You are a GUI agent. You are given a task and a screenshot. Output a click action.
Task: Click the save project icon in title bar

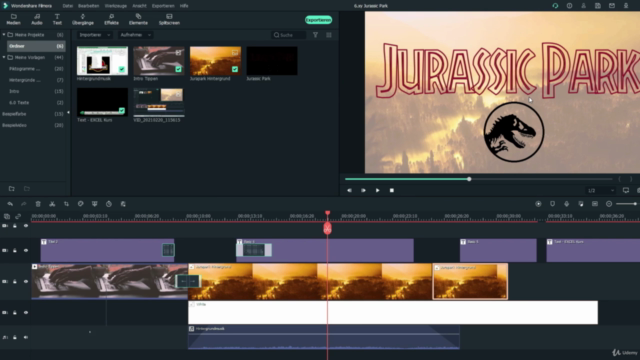pos(598,6)
